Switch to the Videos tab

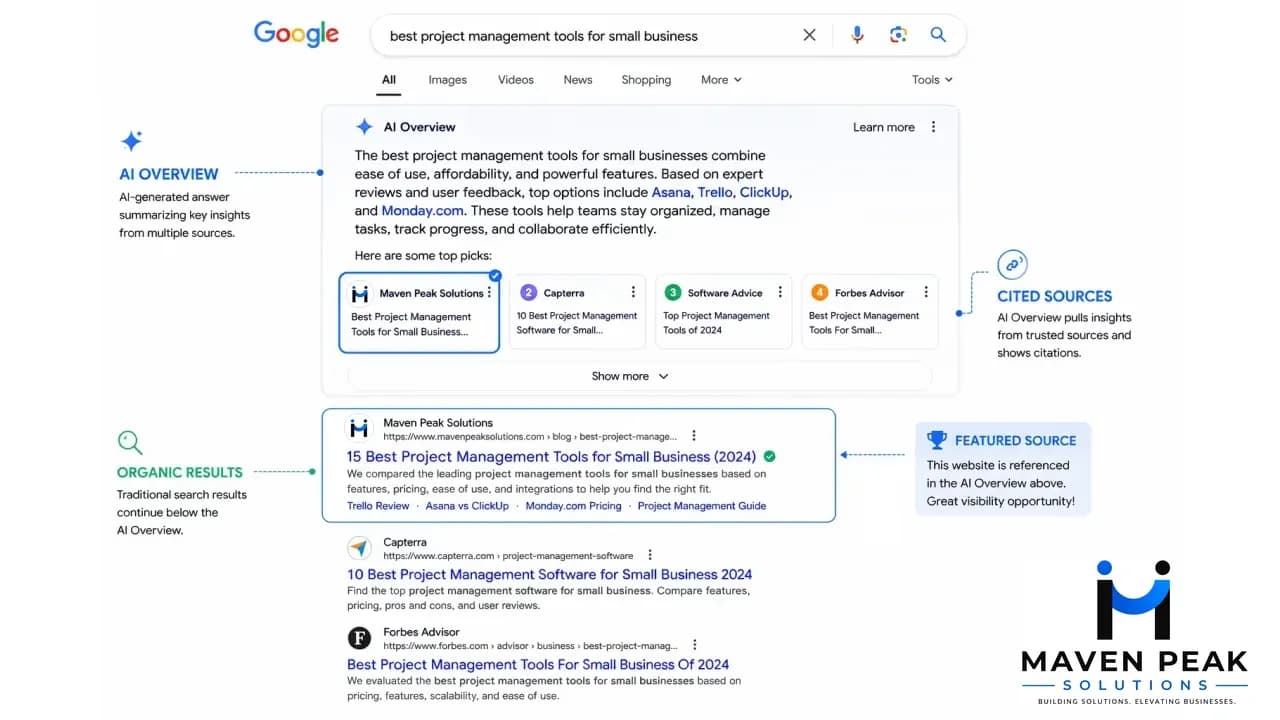coord(516,80)
